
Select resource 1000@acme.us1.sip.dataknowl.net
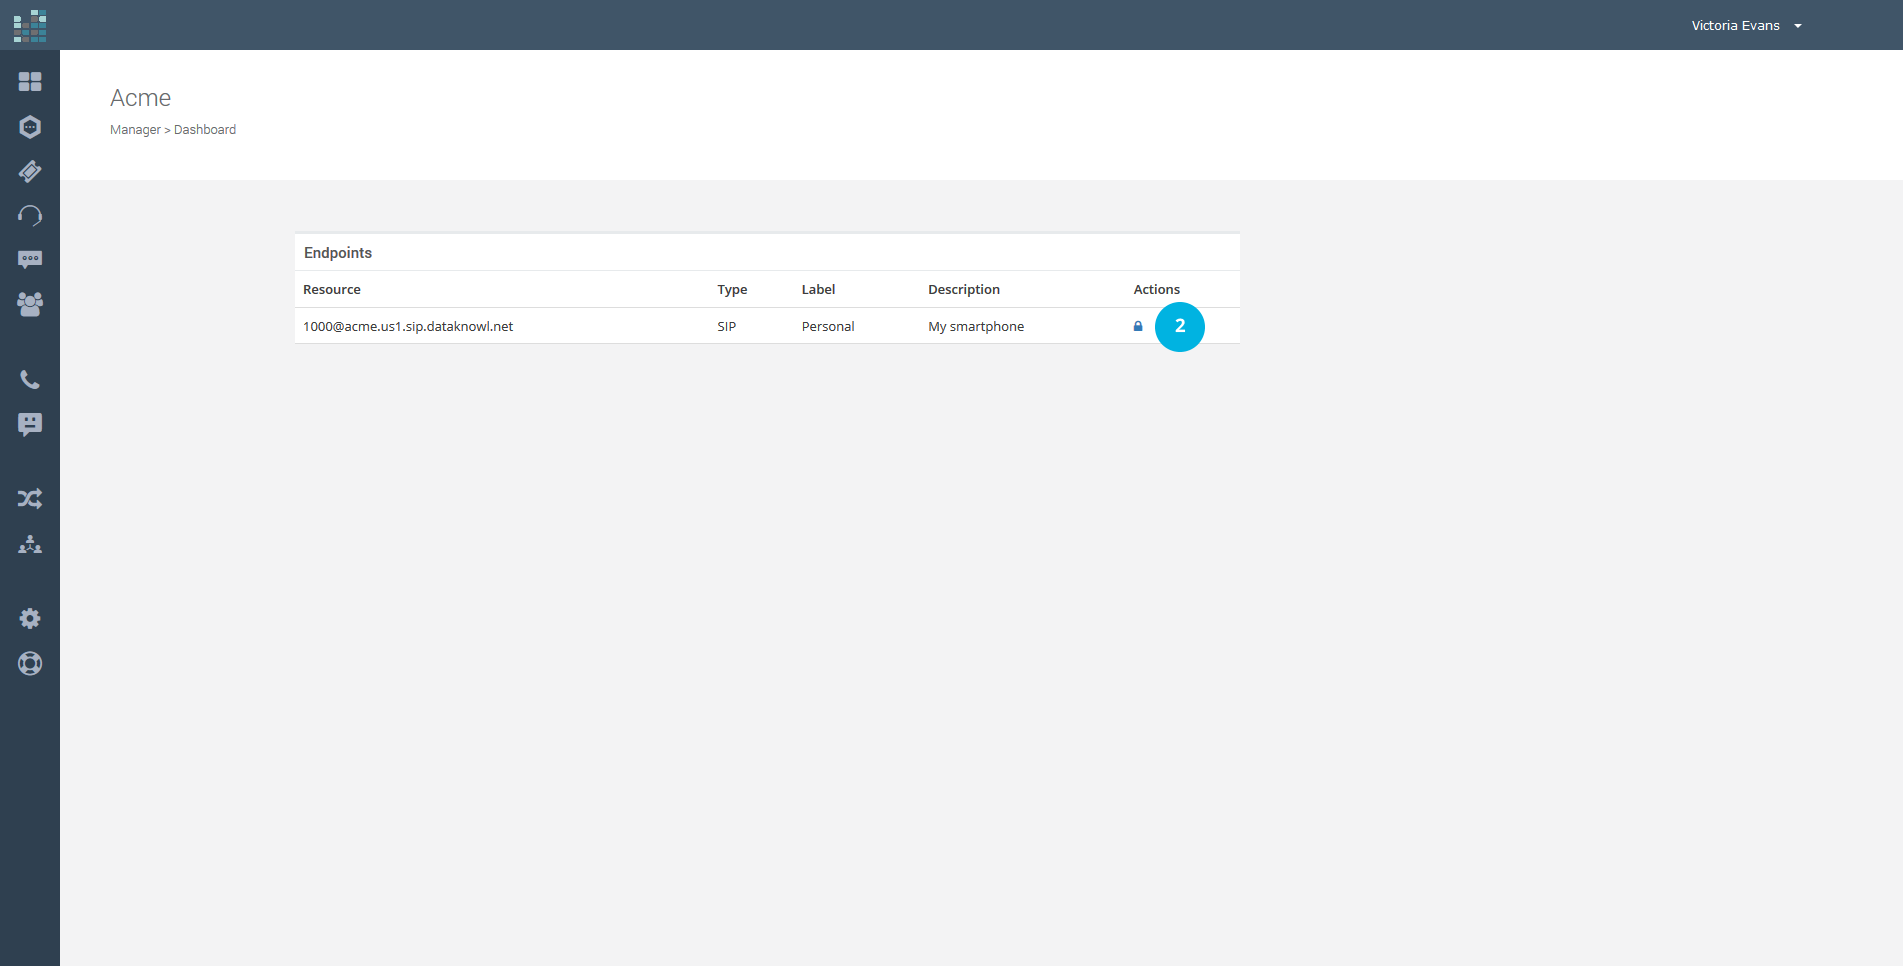click(408, 327)
